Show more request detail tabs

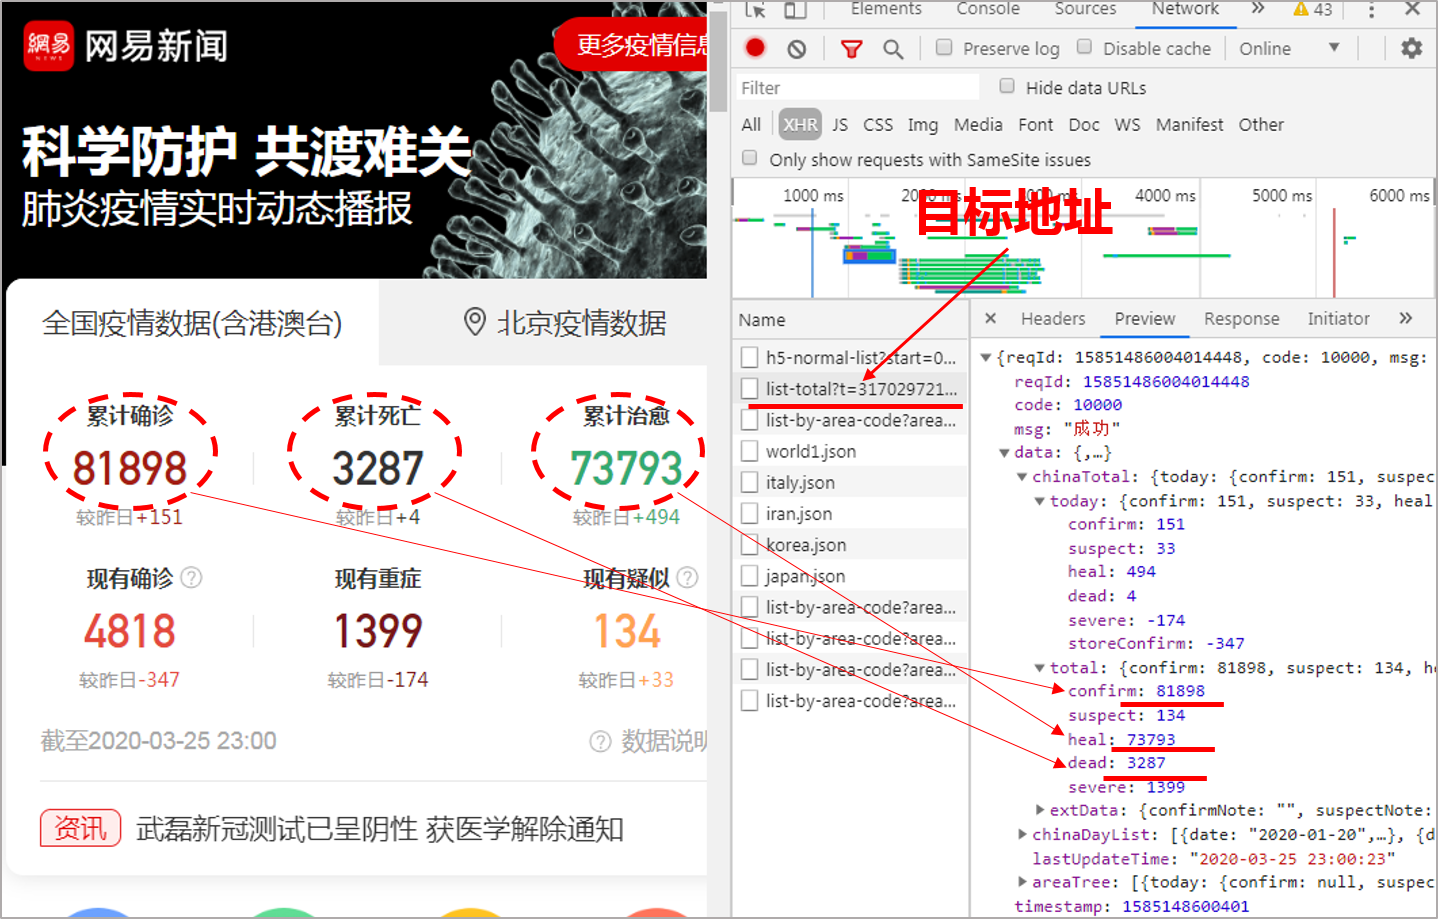pos(1406,318)
